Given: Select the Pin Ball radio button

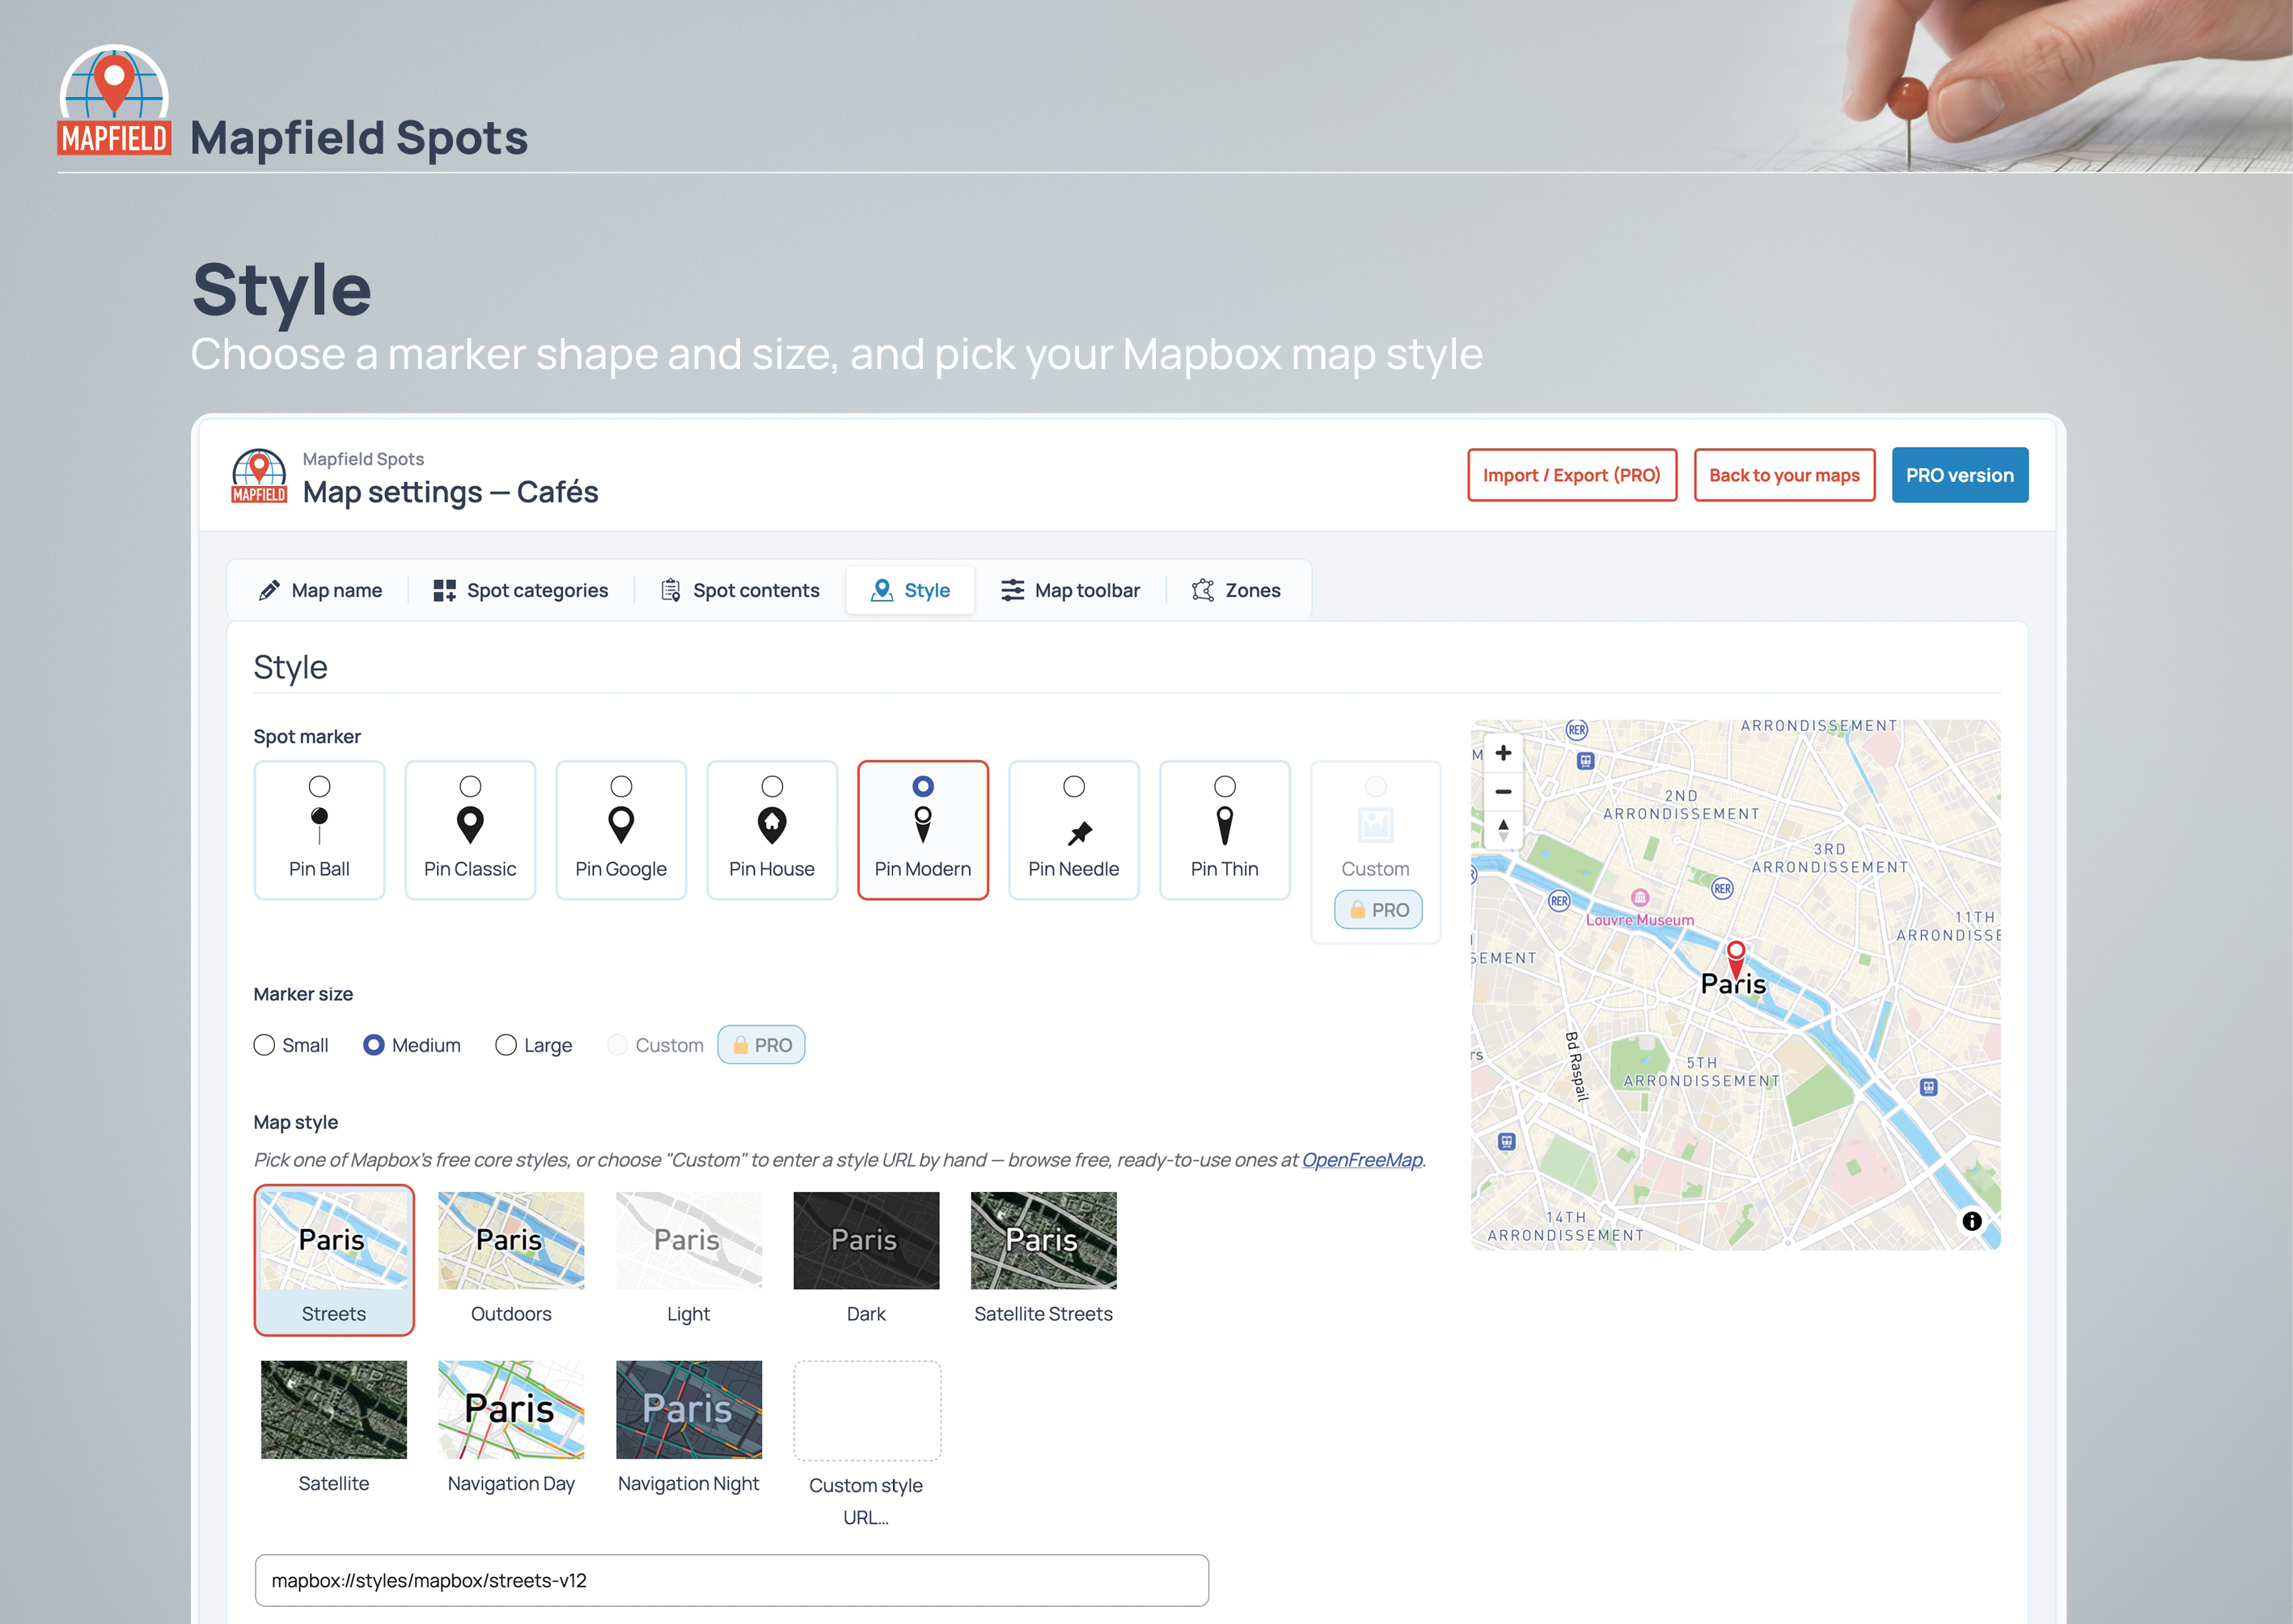Looking at the screenshot, I should [x=319, y=787].
